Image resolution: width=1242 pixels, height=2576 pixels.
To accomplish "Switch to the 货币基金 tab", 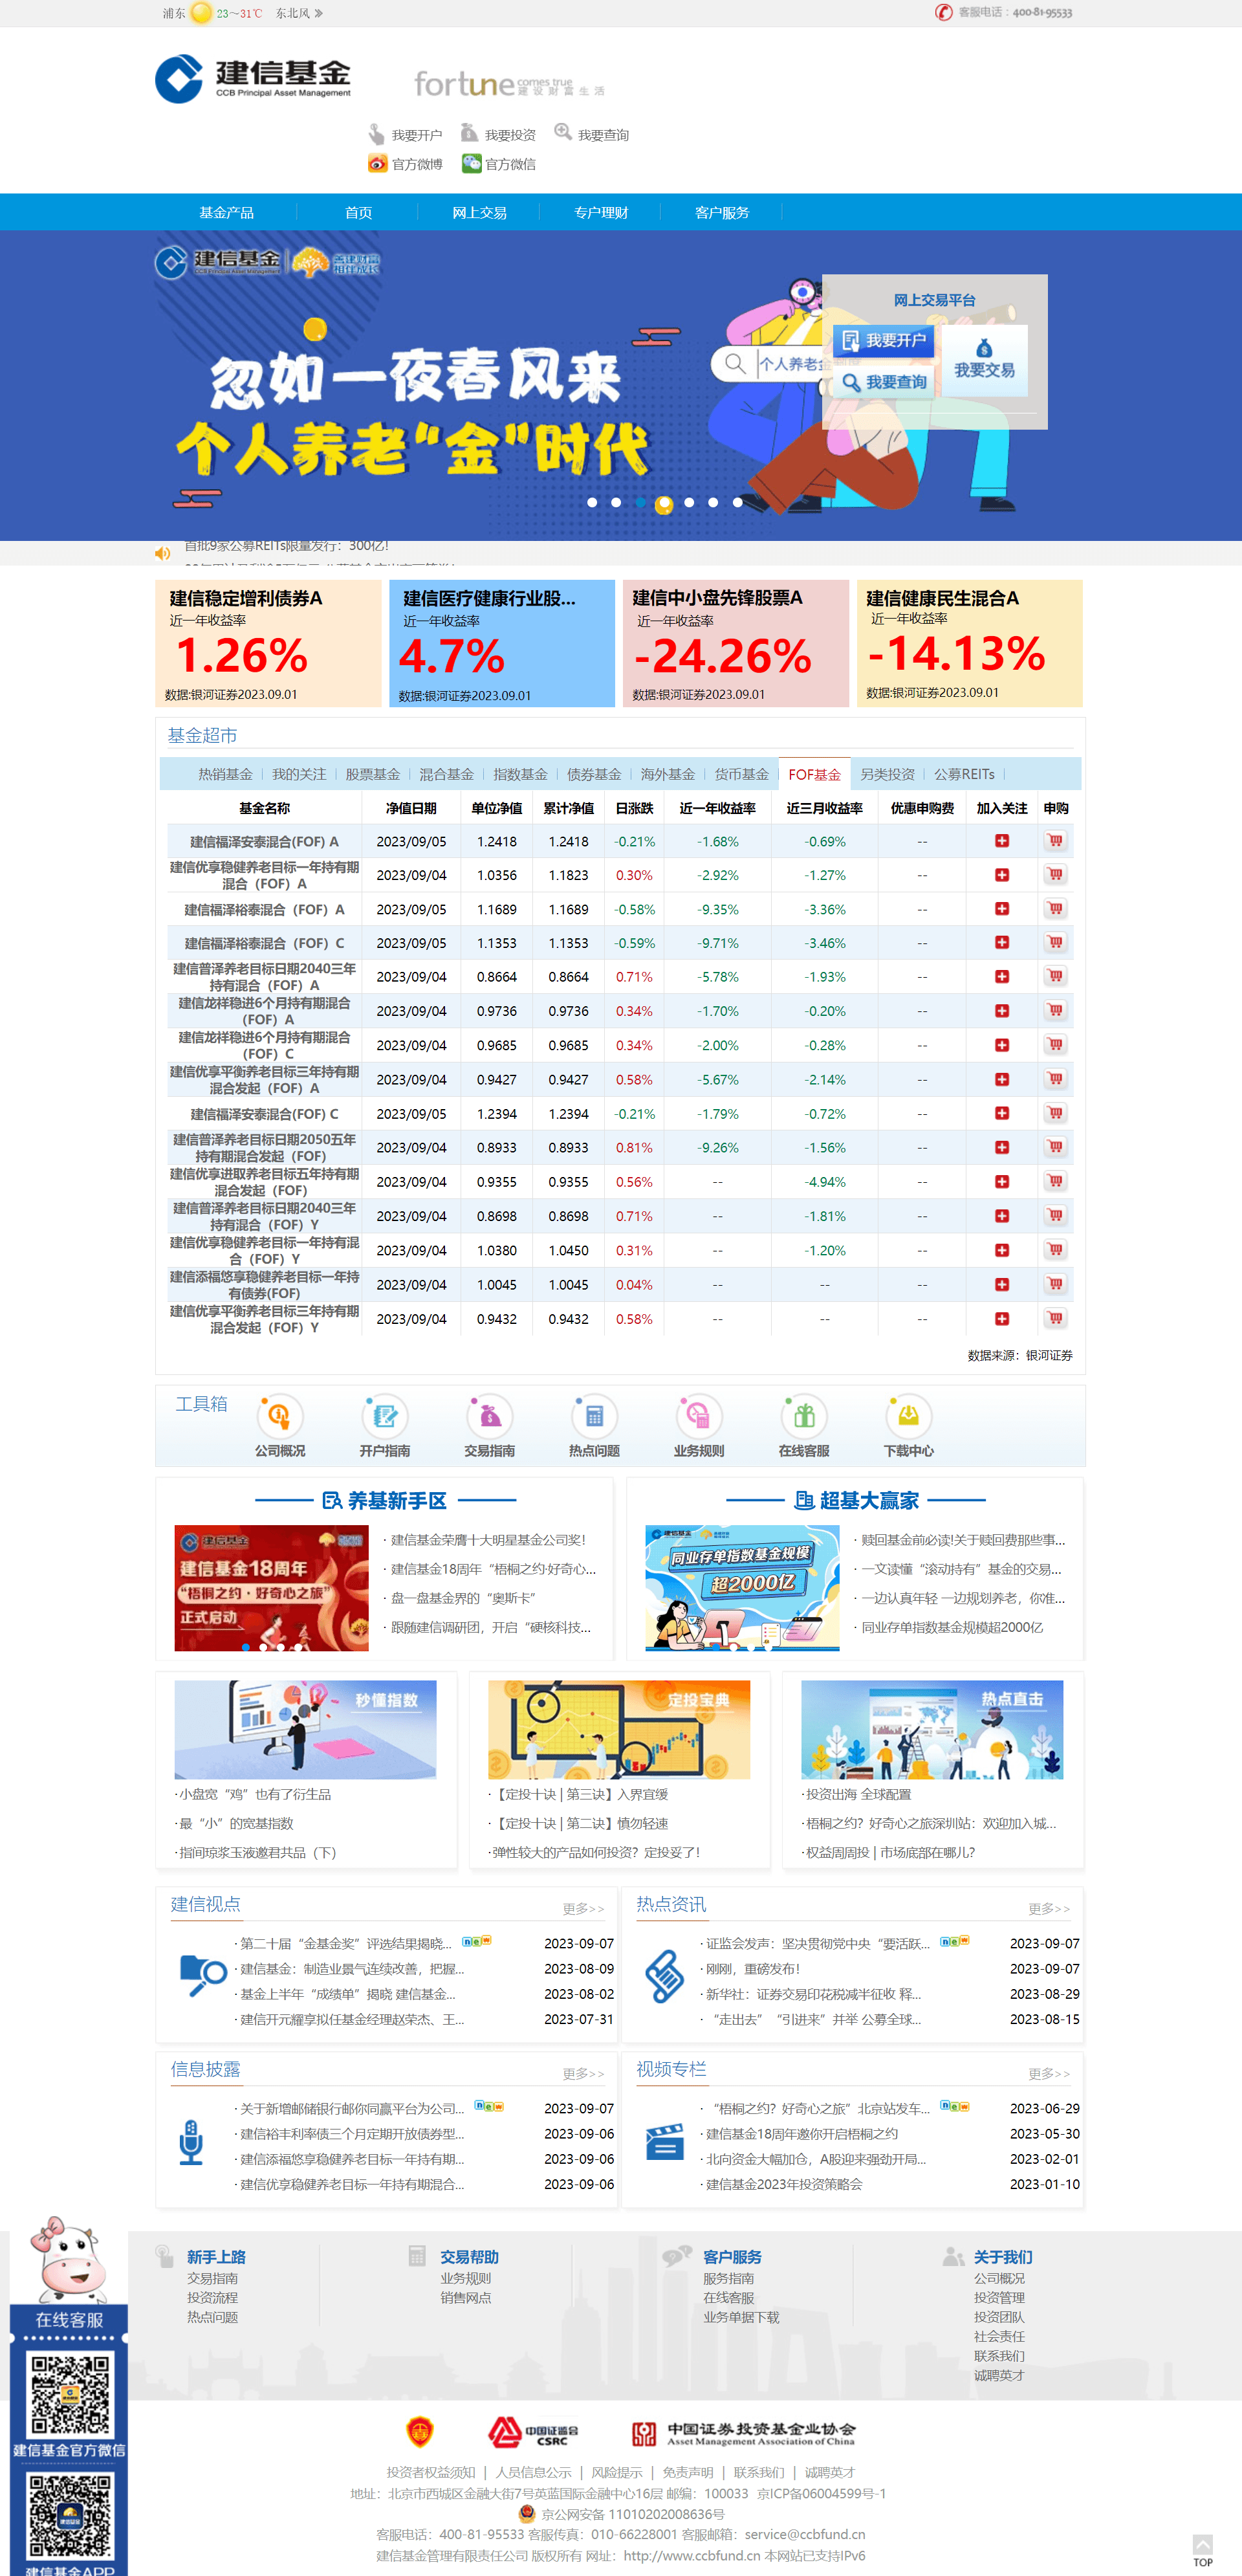I will tap(741, 774).
